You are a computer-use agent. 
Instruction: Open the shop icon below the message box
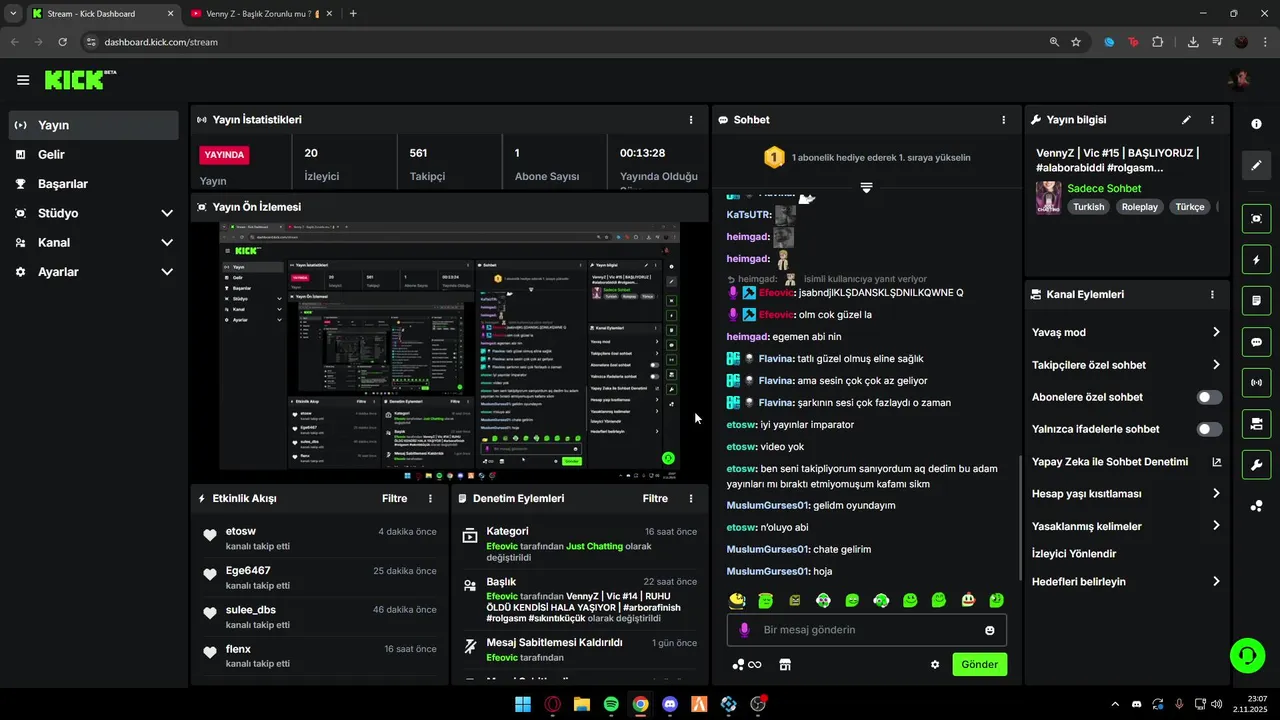pyautogui.click(x=785, y=664)
